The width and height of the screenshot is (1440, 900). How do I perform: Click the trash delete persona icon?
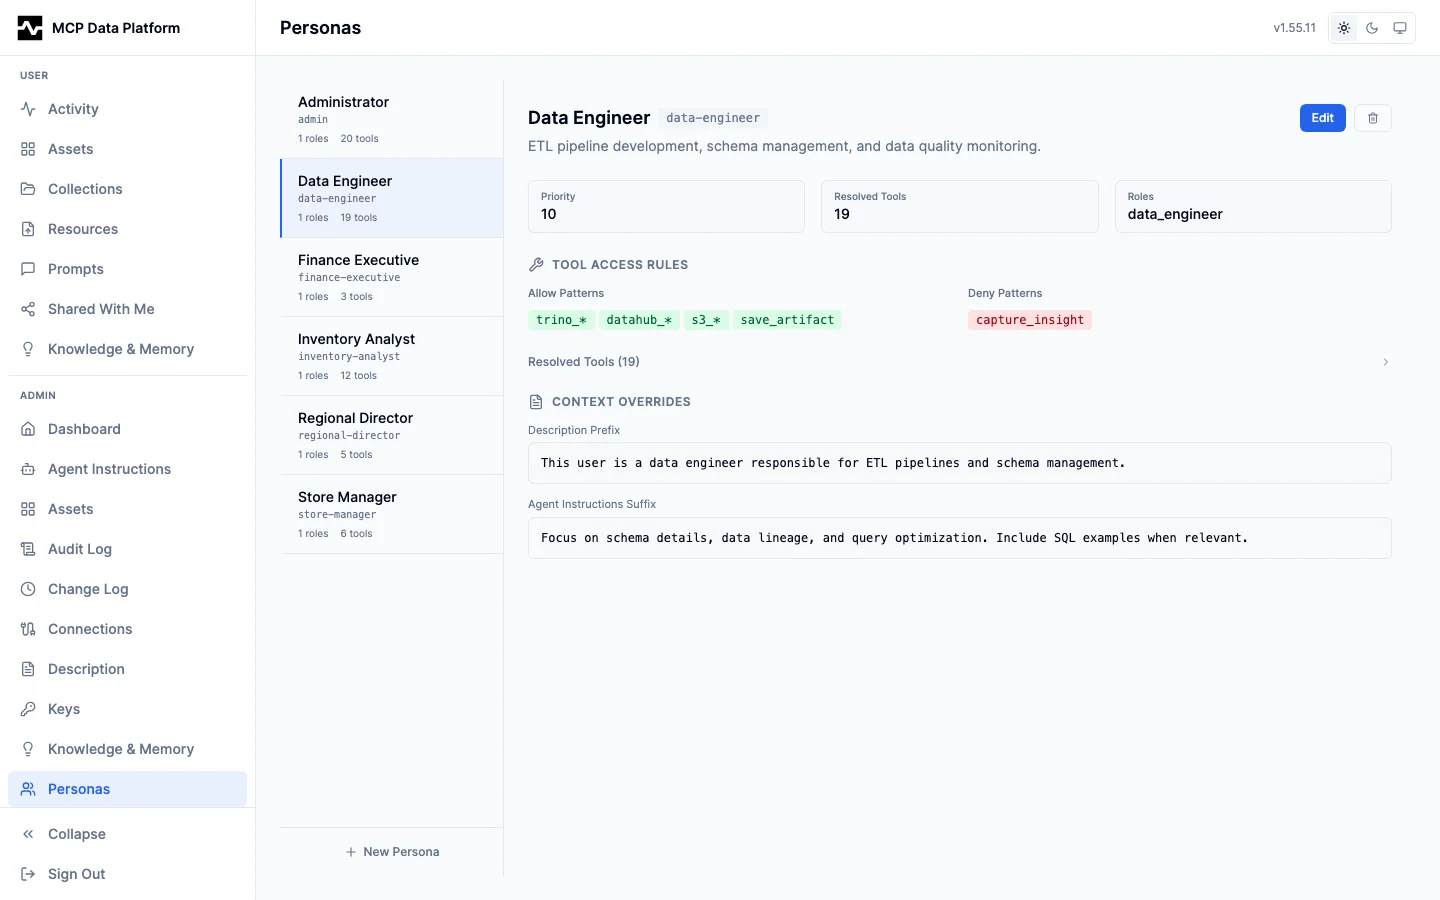tap(1372, 118)
